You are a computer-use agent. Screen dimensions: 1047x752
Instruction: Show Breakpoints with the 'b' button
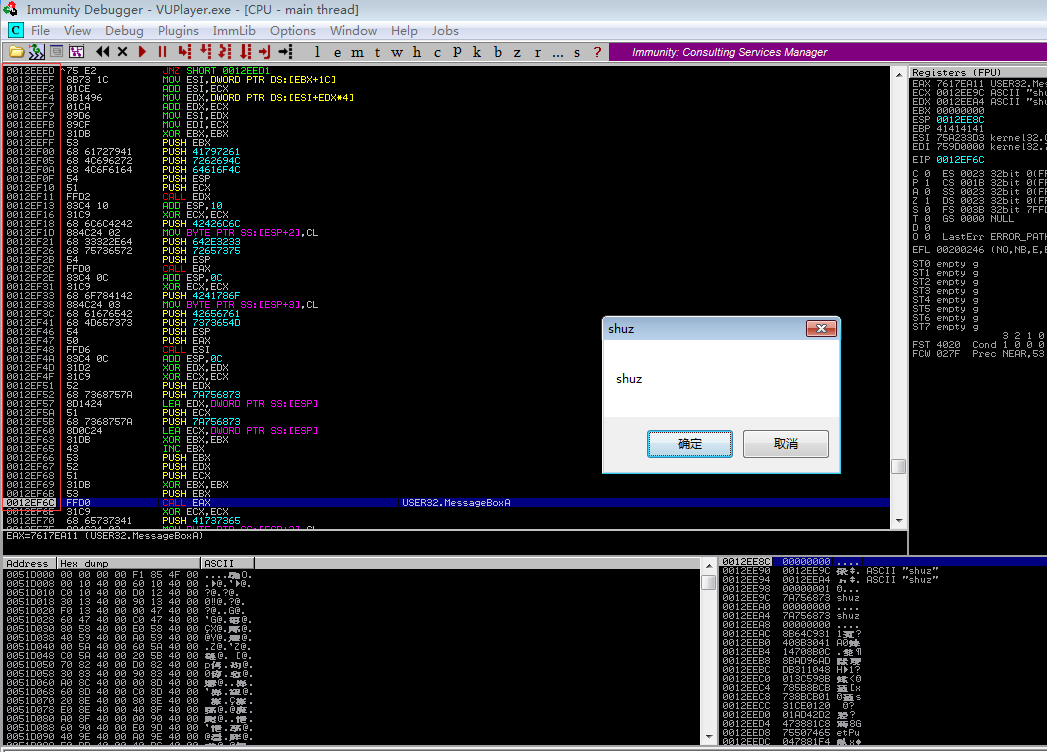click(497, 52)
